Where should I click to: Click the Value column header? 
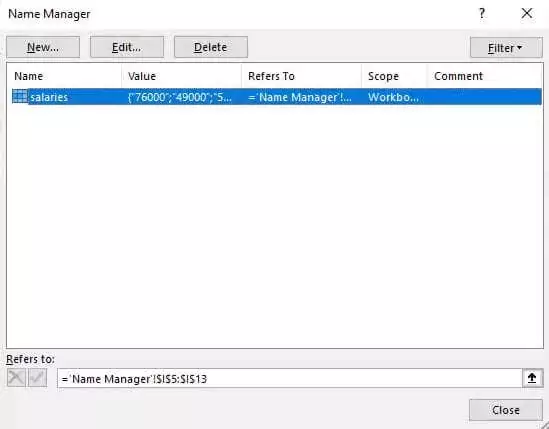coord(142,76)
